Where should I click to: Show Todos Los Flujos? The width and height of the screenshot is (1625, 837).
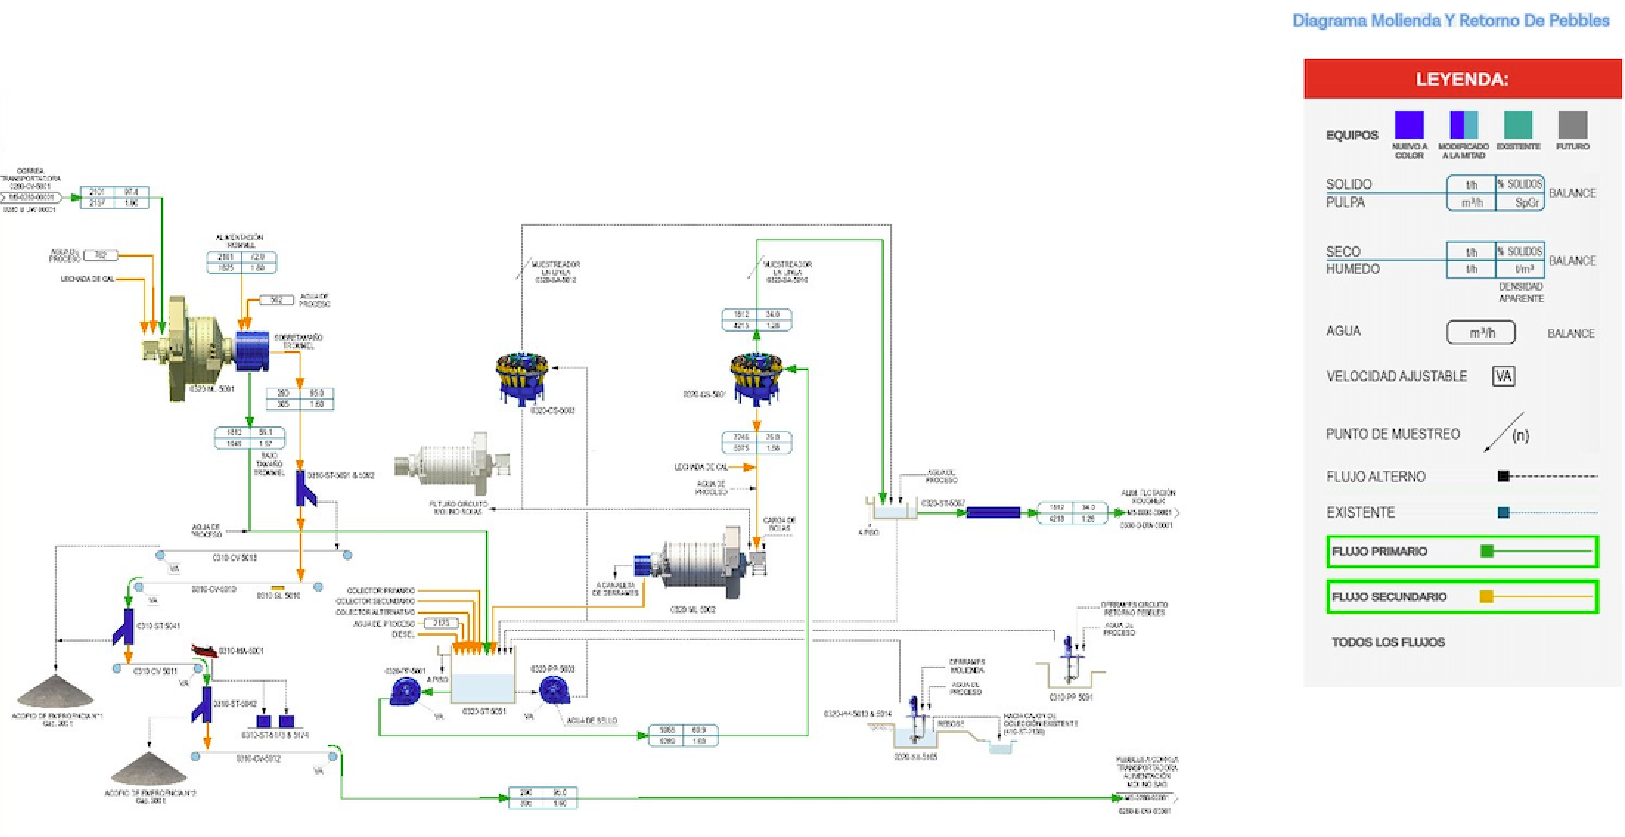tap(1388, 642)
